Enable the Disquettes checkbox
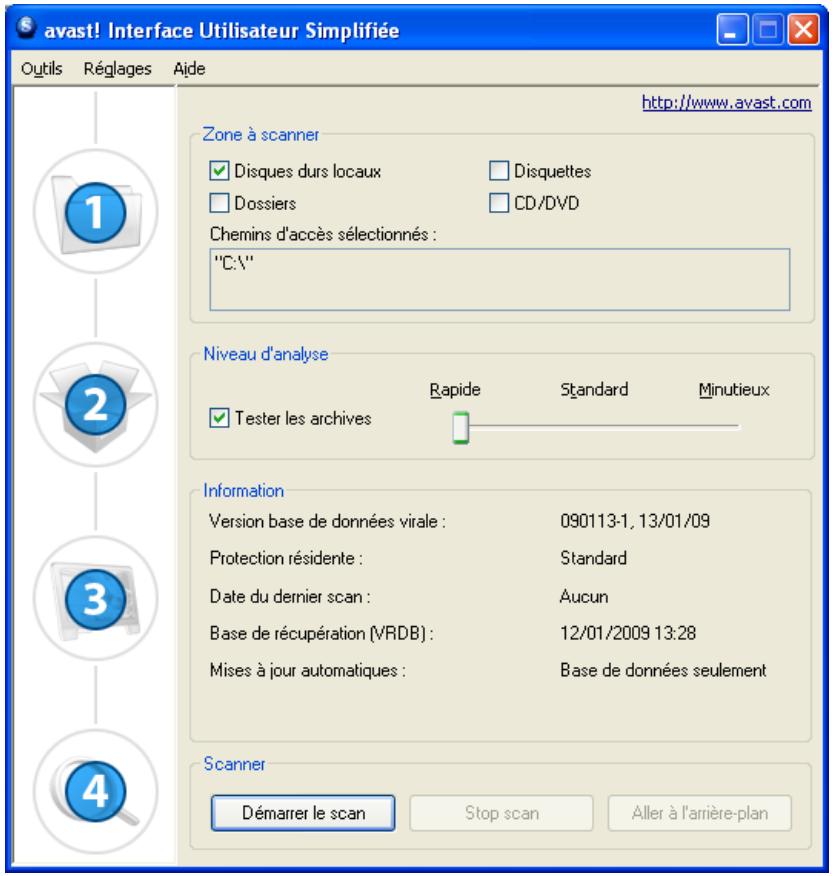The image size is (832, 876). coord(498,170)
